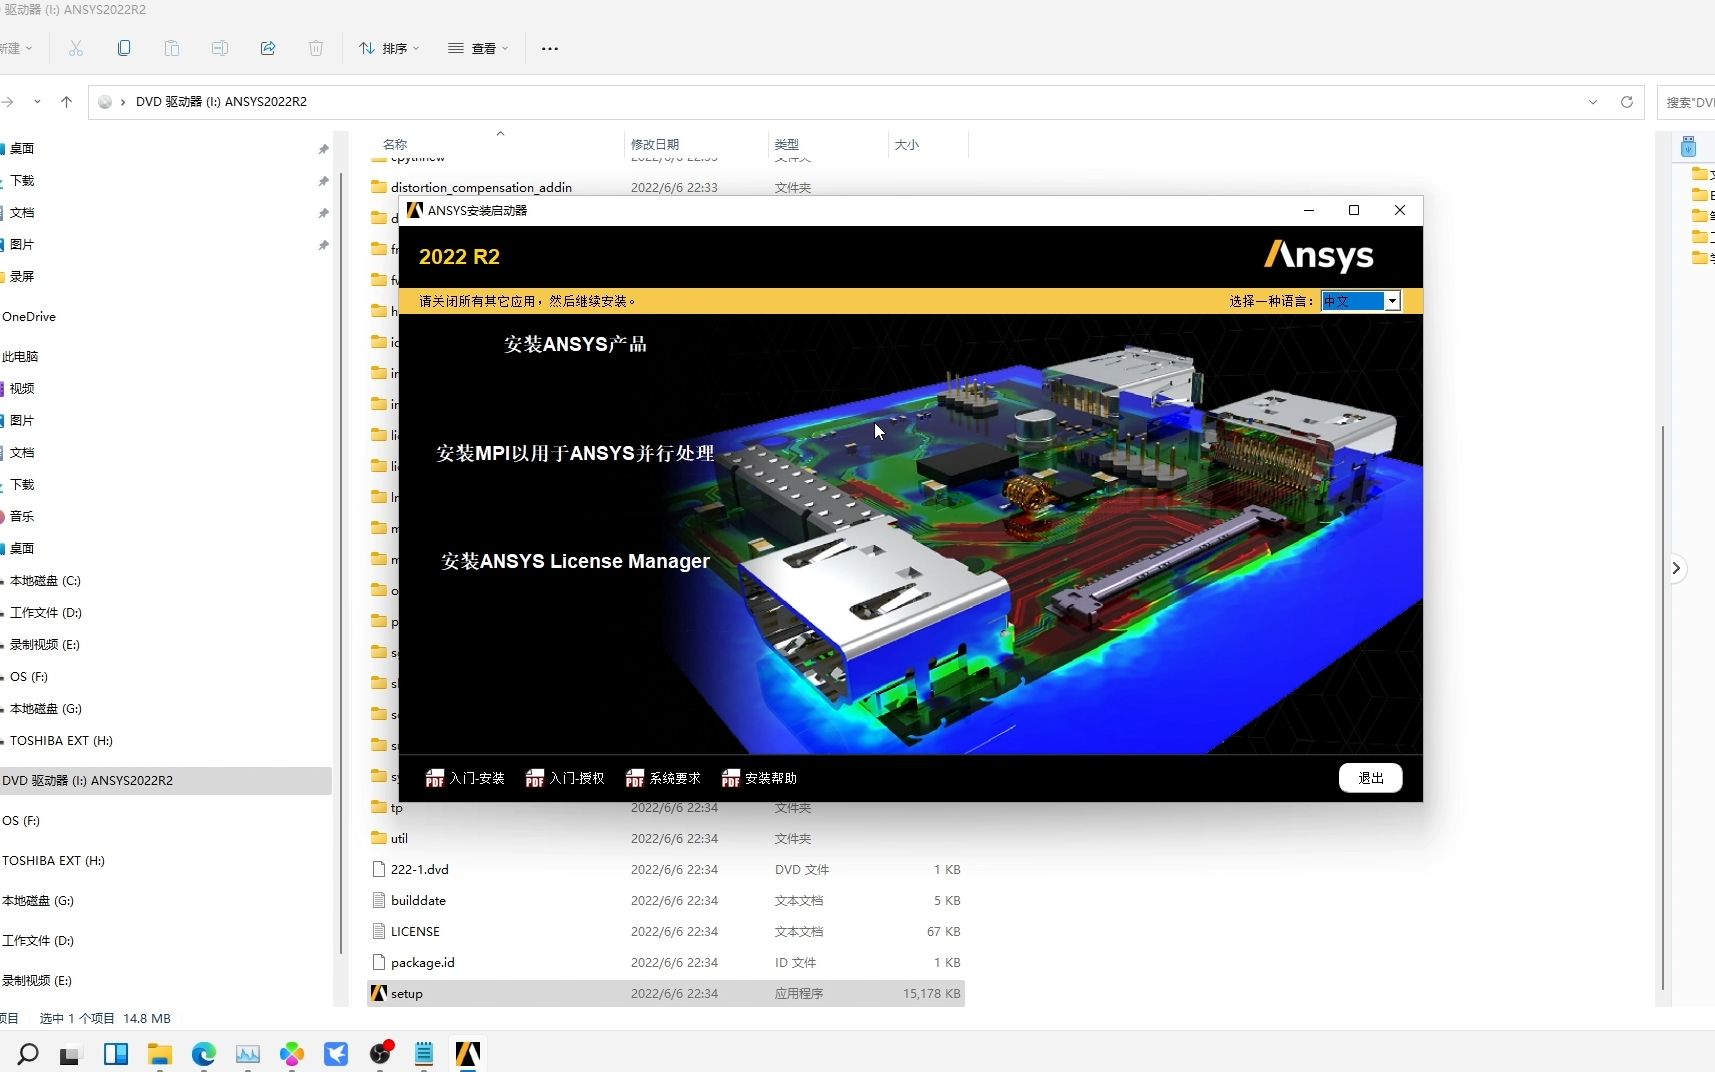Click 安装ANSYS License Manager option

[x=575, y=561]
